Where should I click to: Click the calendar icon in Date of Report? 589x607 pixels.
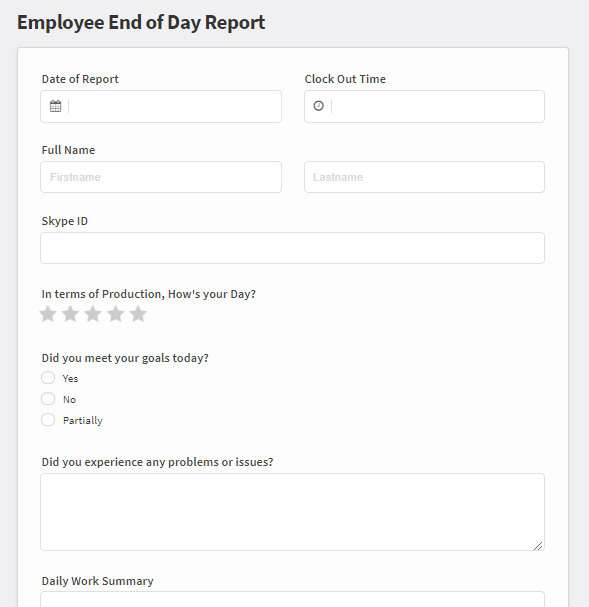[55, 106]
